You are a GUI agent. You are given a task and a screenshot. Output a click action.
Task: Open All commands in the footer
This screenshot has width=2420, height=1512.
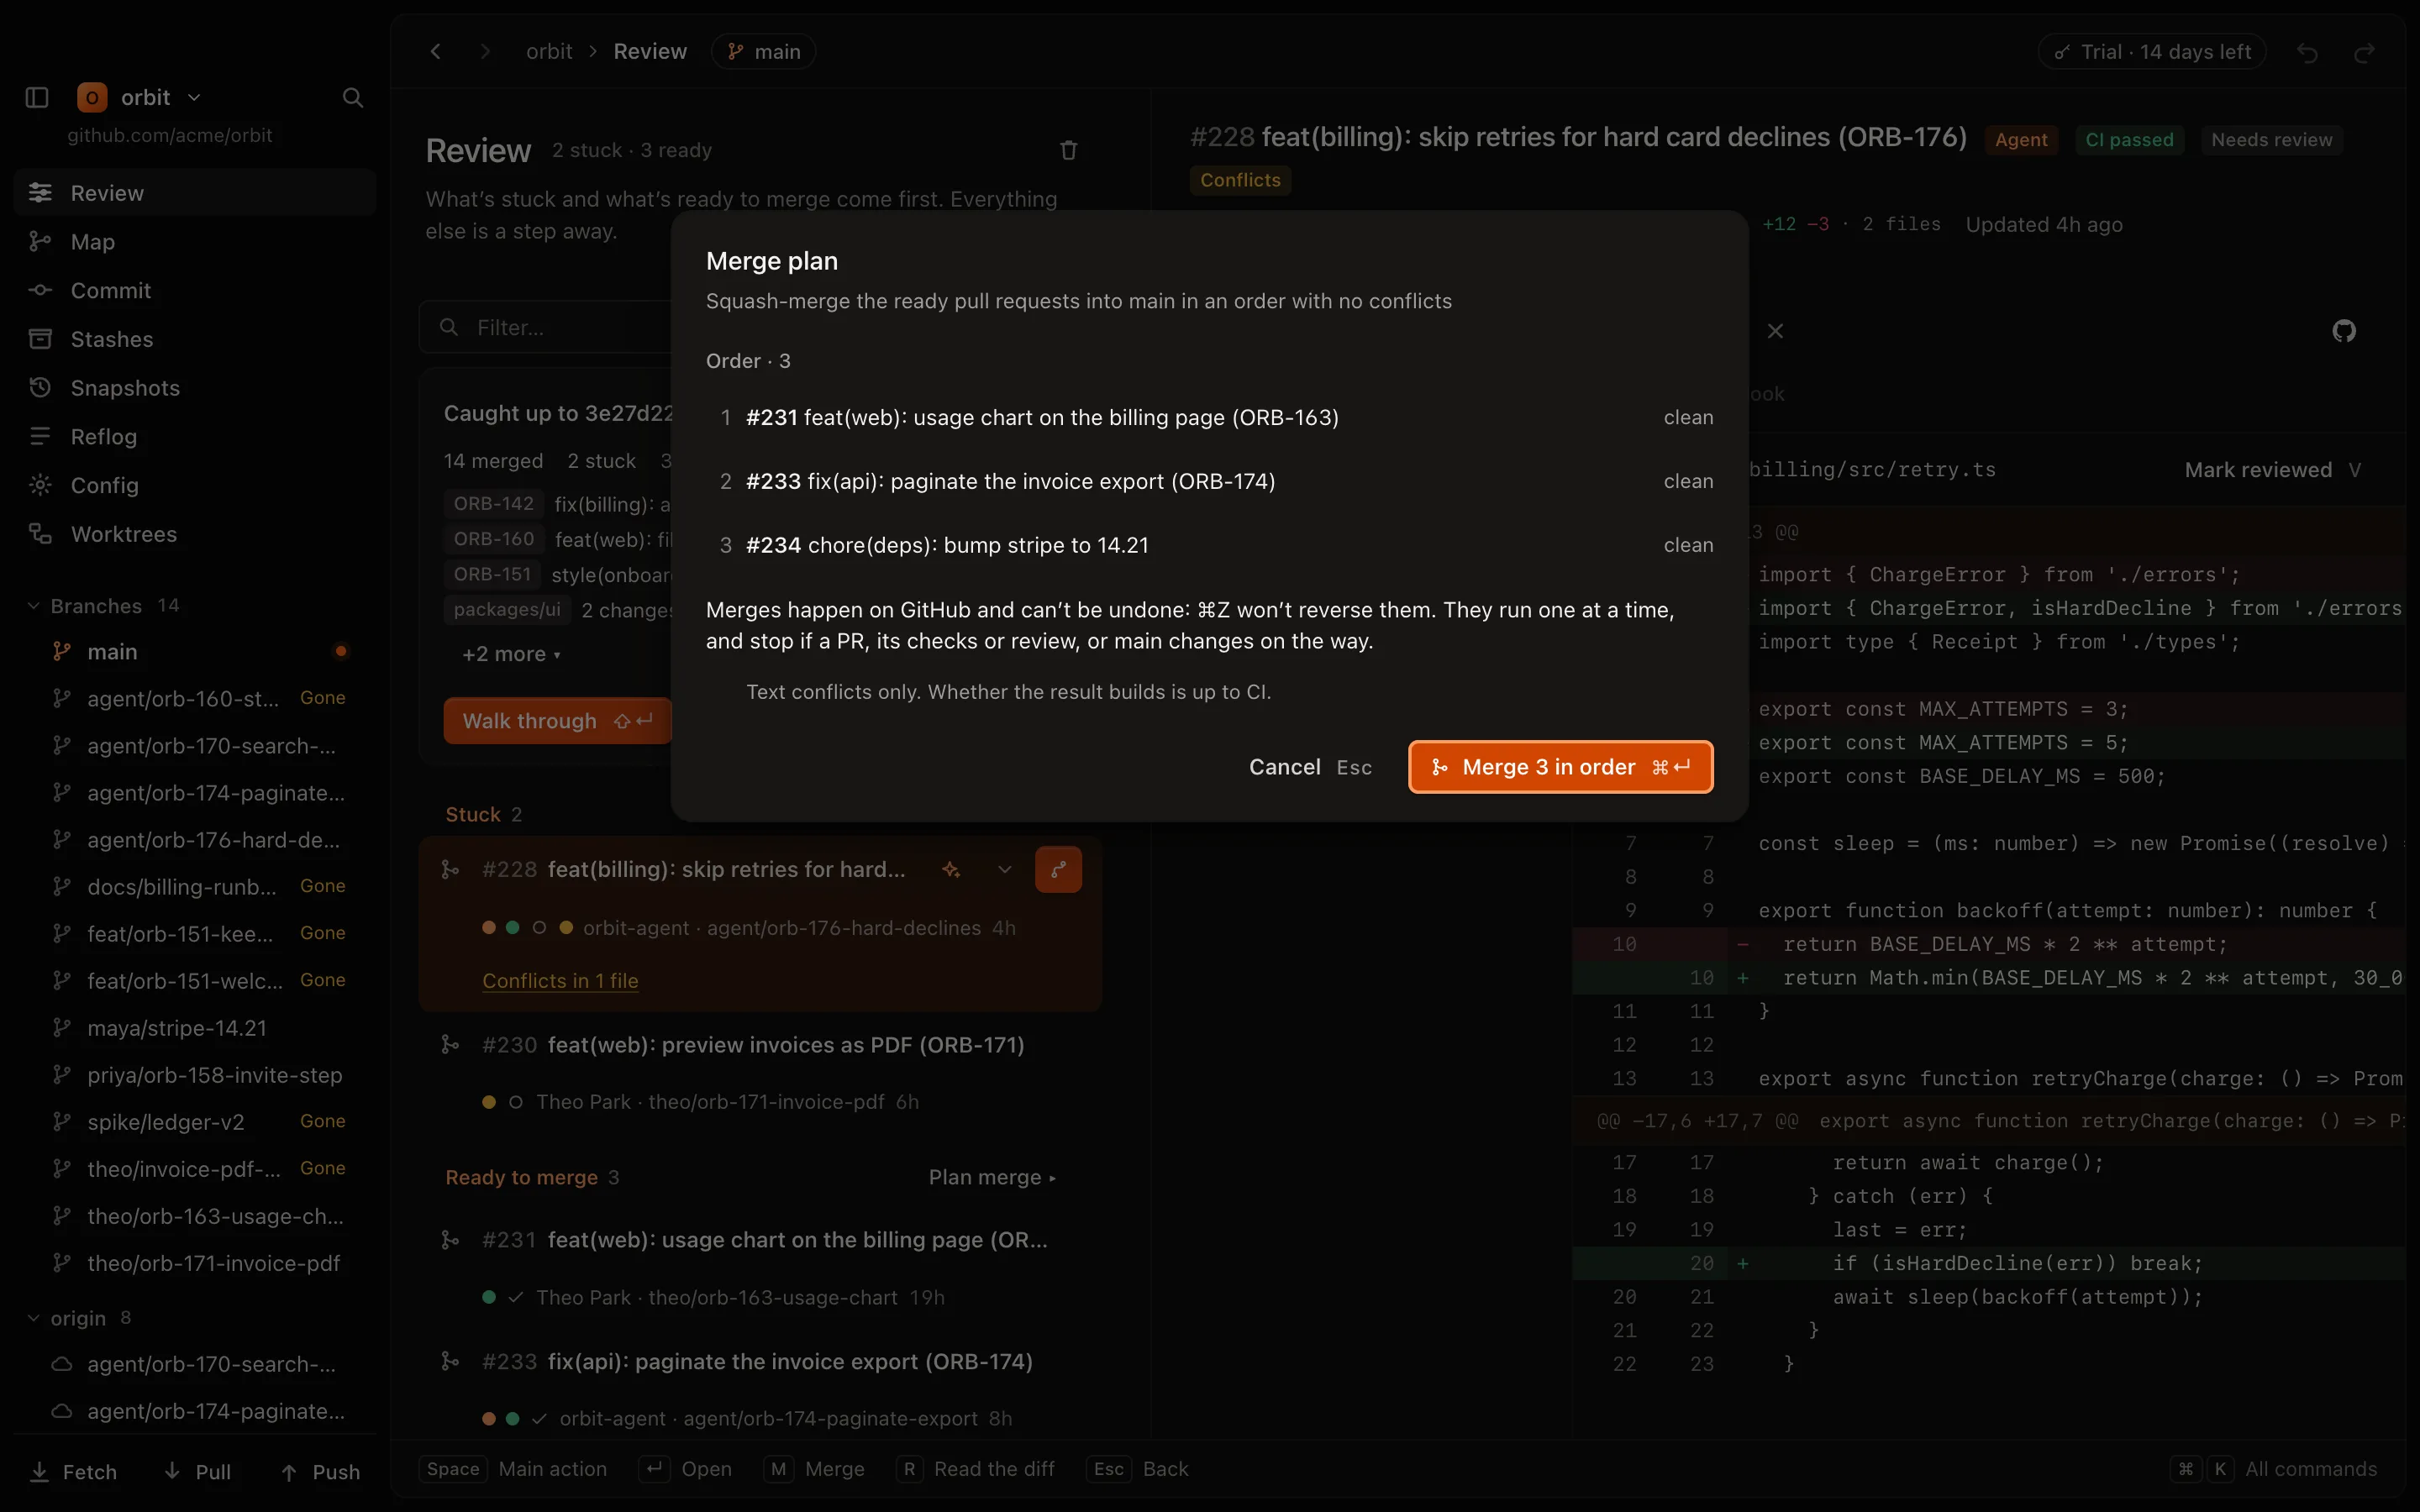2274,1469
